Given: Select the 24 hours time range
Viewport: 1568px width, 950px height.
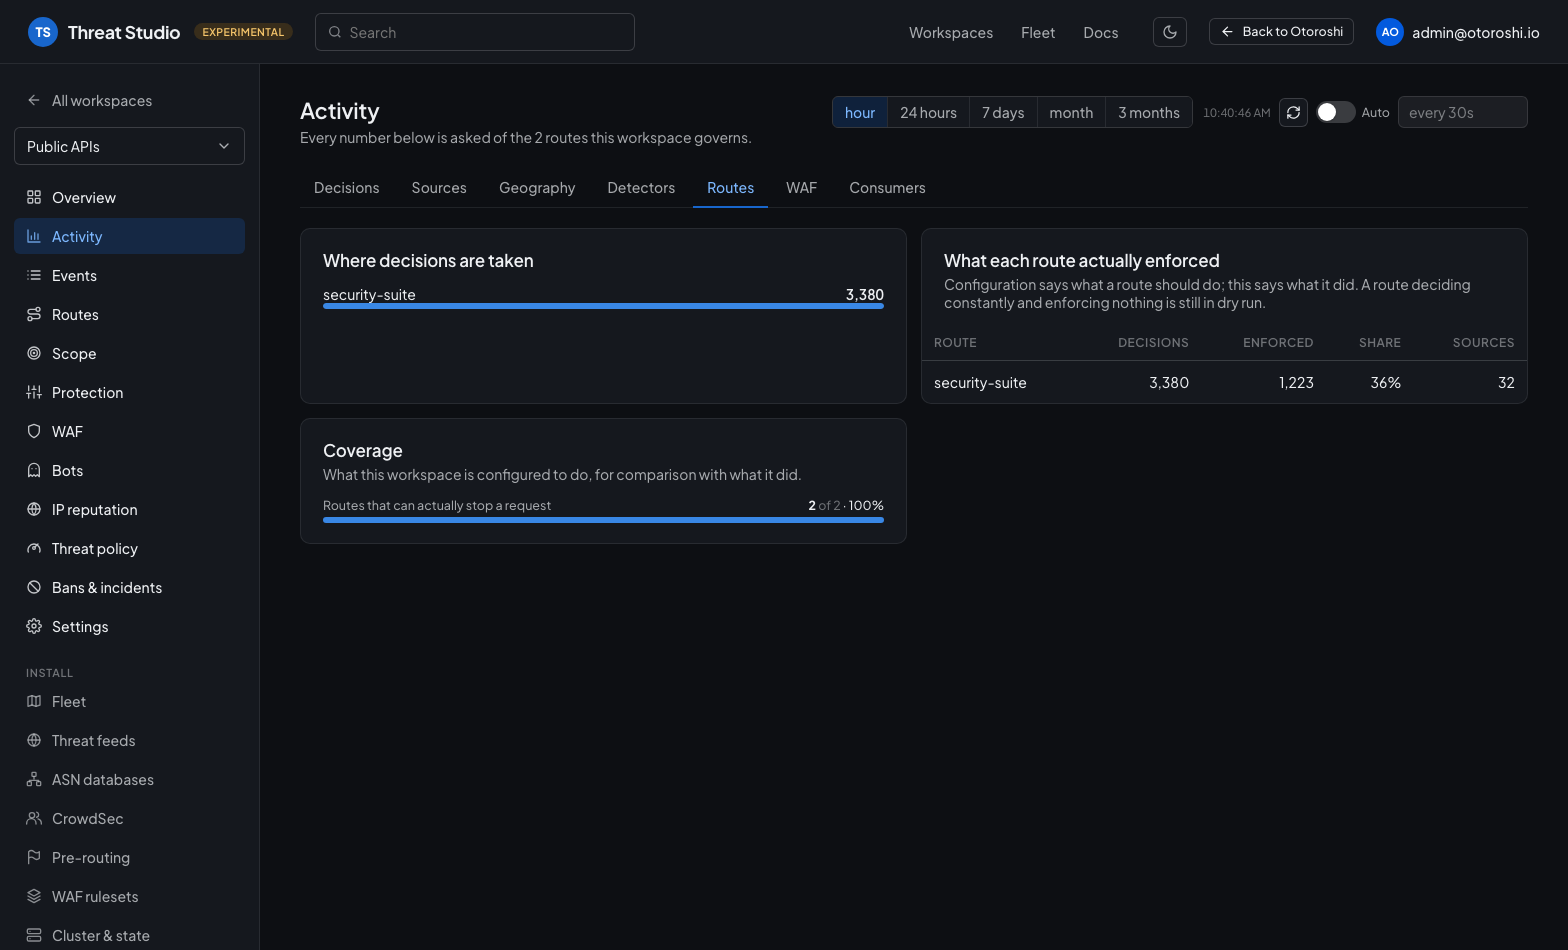Looking at the screenshot, I should coord(928,112).
